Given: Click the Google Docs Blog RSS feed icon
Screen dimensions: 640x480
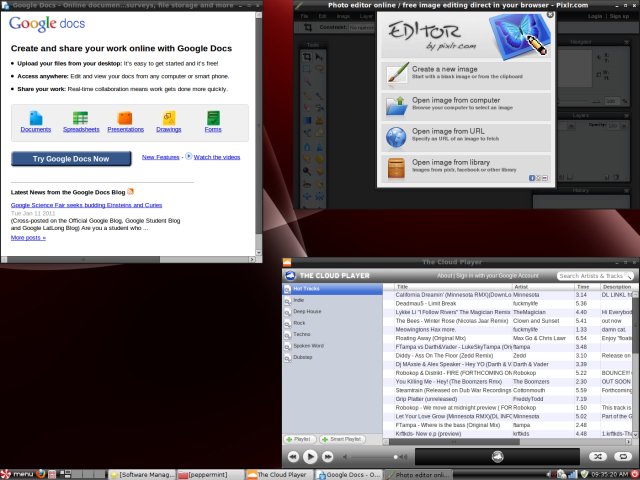Looking at the screenshot, I should pyautogui.click(x=131, y=191).
